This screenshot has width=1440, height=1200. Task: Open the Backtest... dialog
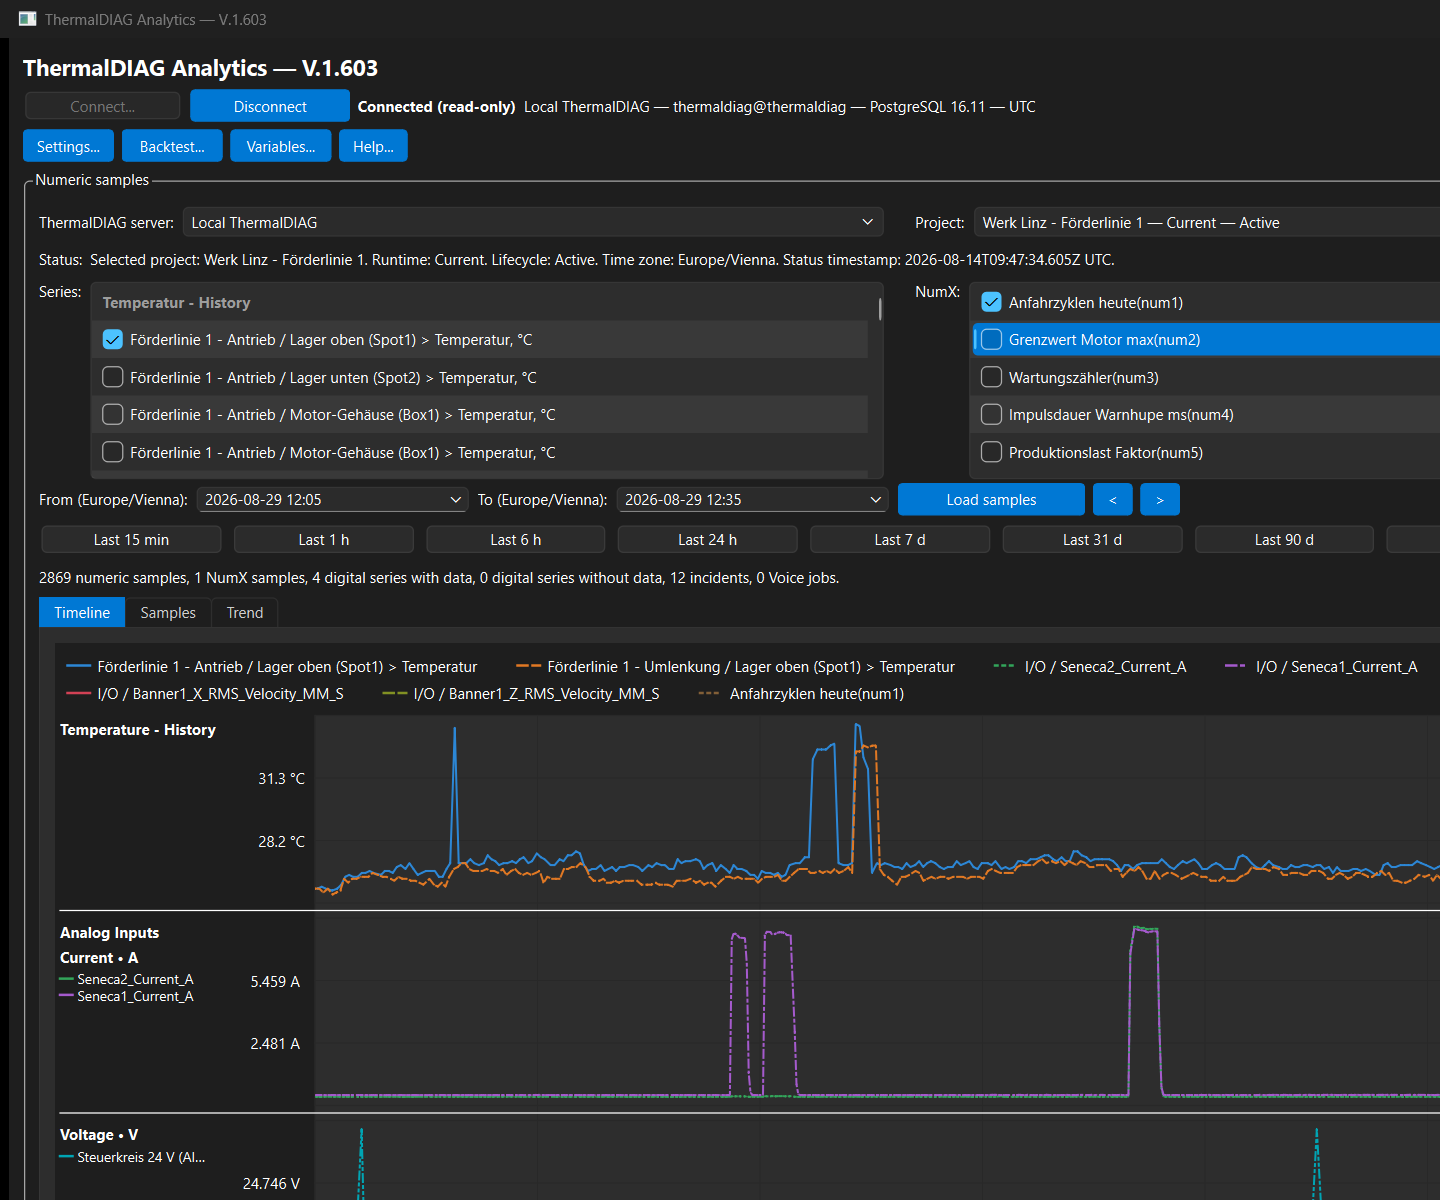[x=172, y=146]
